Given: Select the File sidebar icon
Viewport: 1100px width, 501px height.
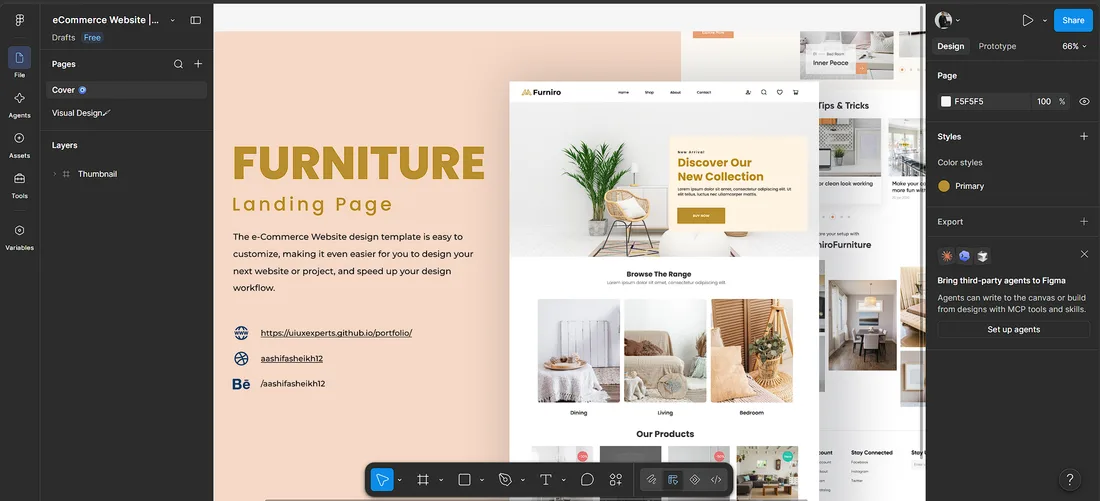Looking at the screenshot, I should tap(20, 58).
